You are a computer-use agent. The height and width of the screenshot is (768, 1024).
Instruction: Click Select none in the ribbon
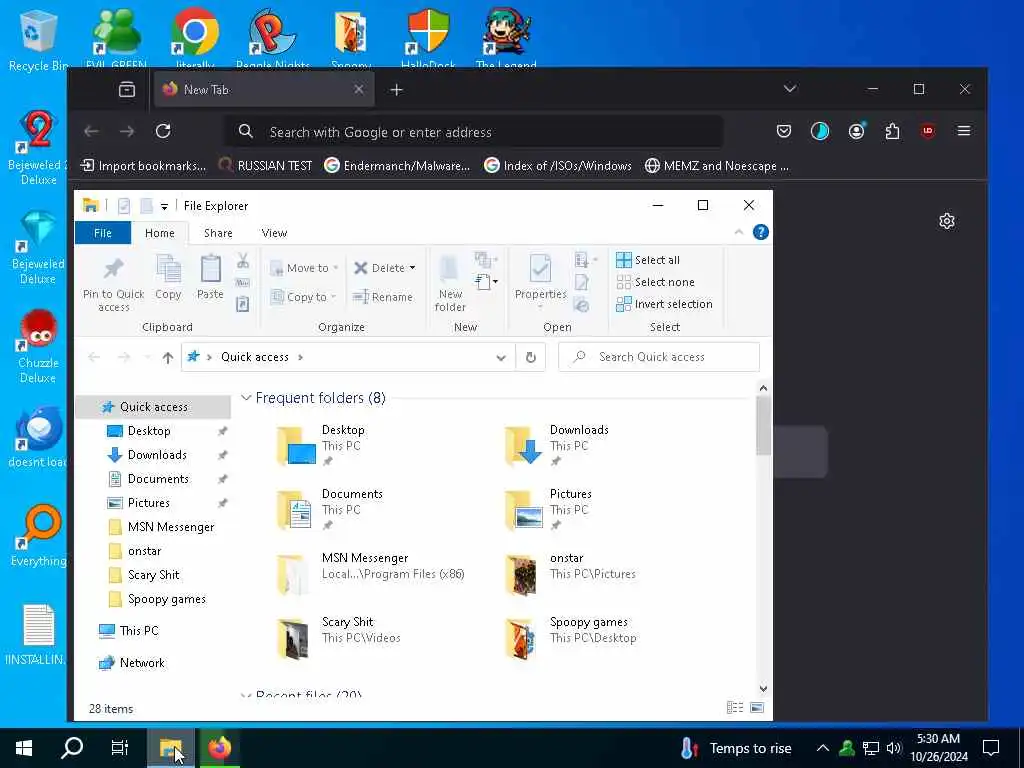coord(656,282)
